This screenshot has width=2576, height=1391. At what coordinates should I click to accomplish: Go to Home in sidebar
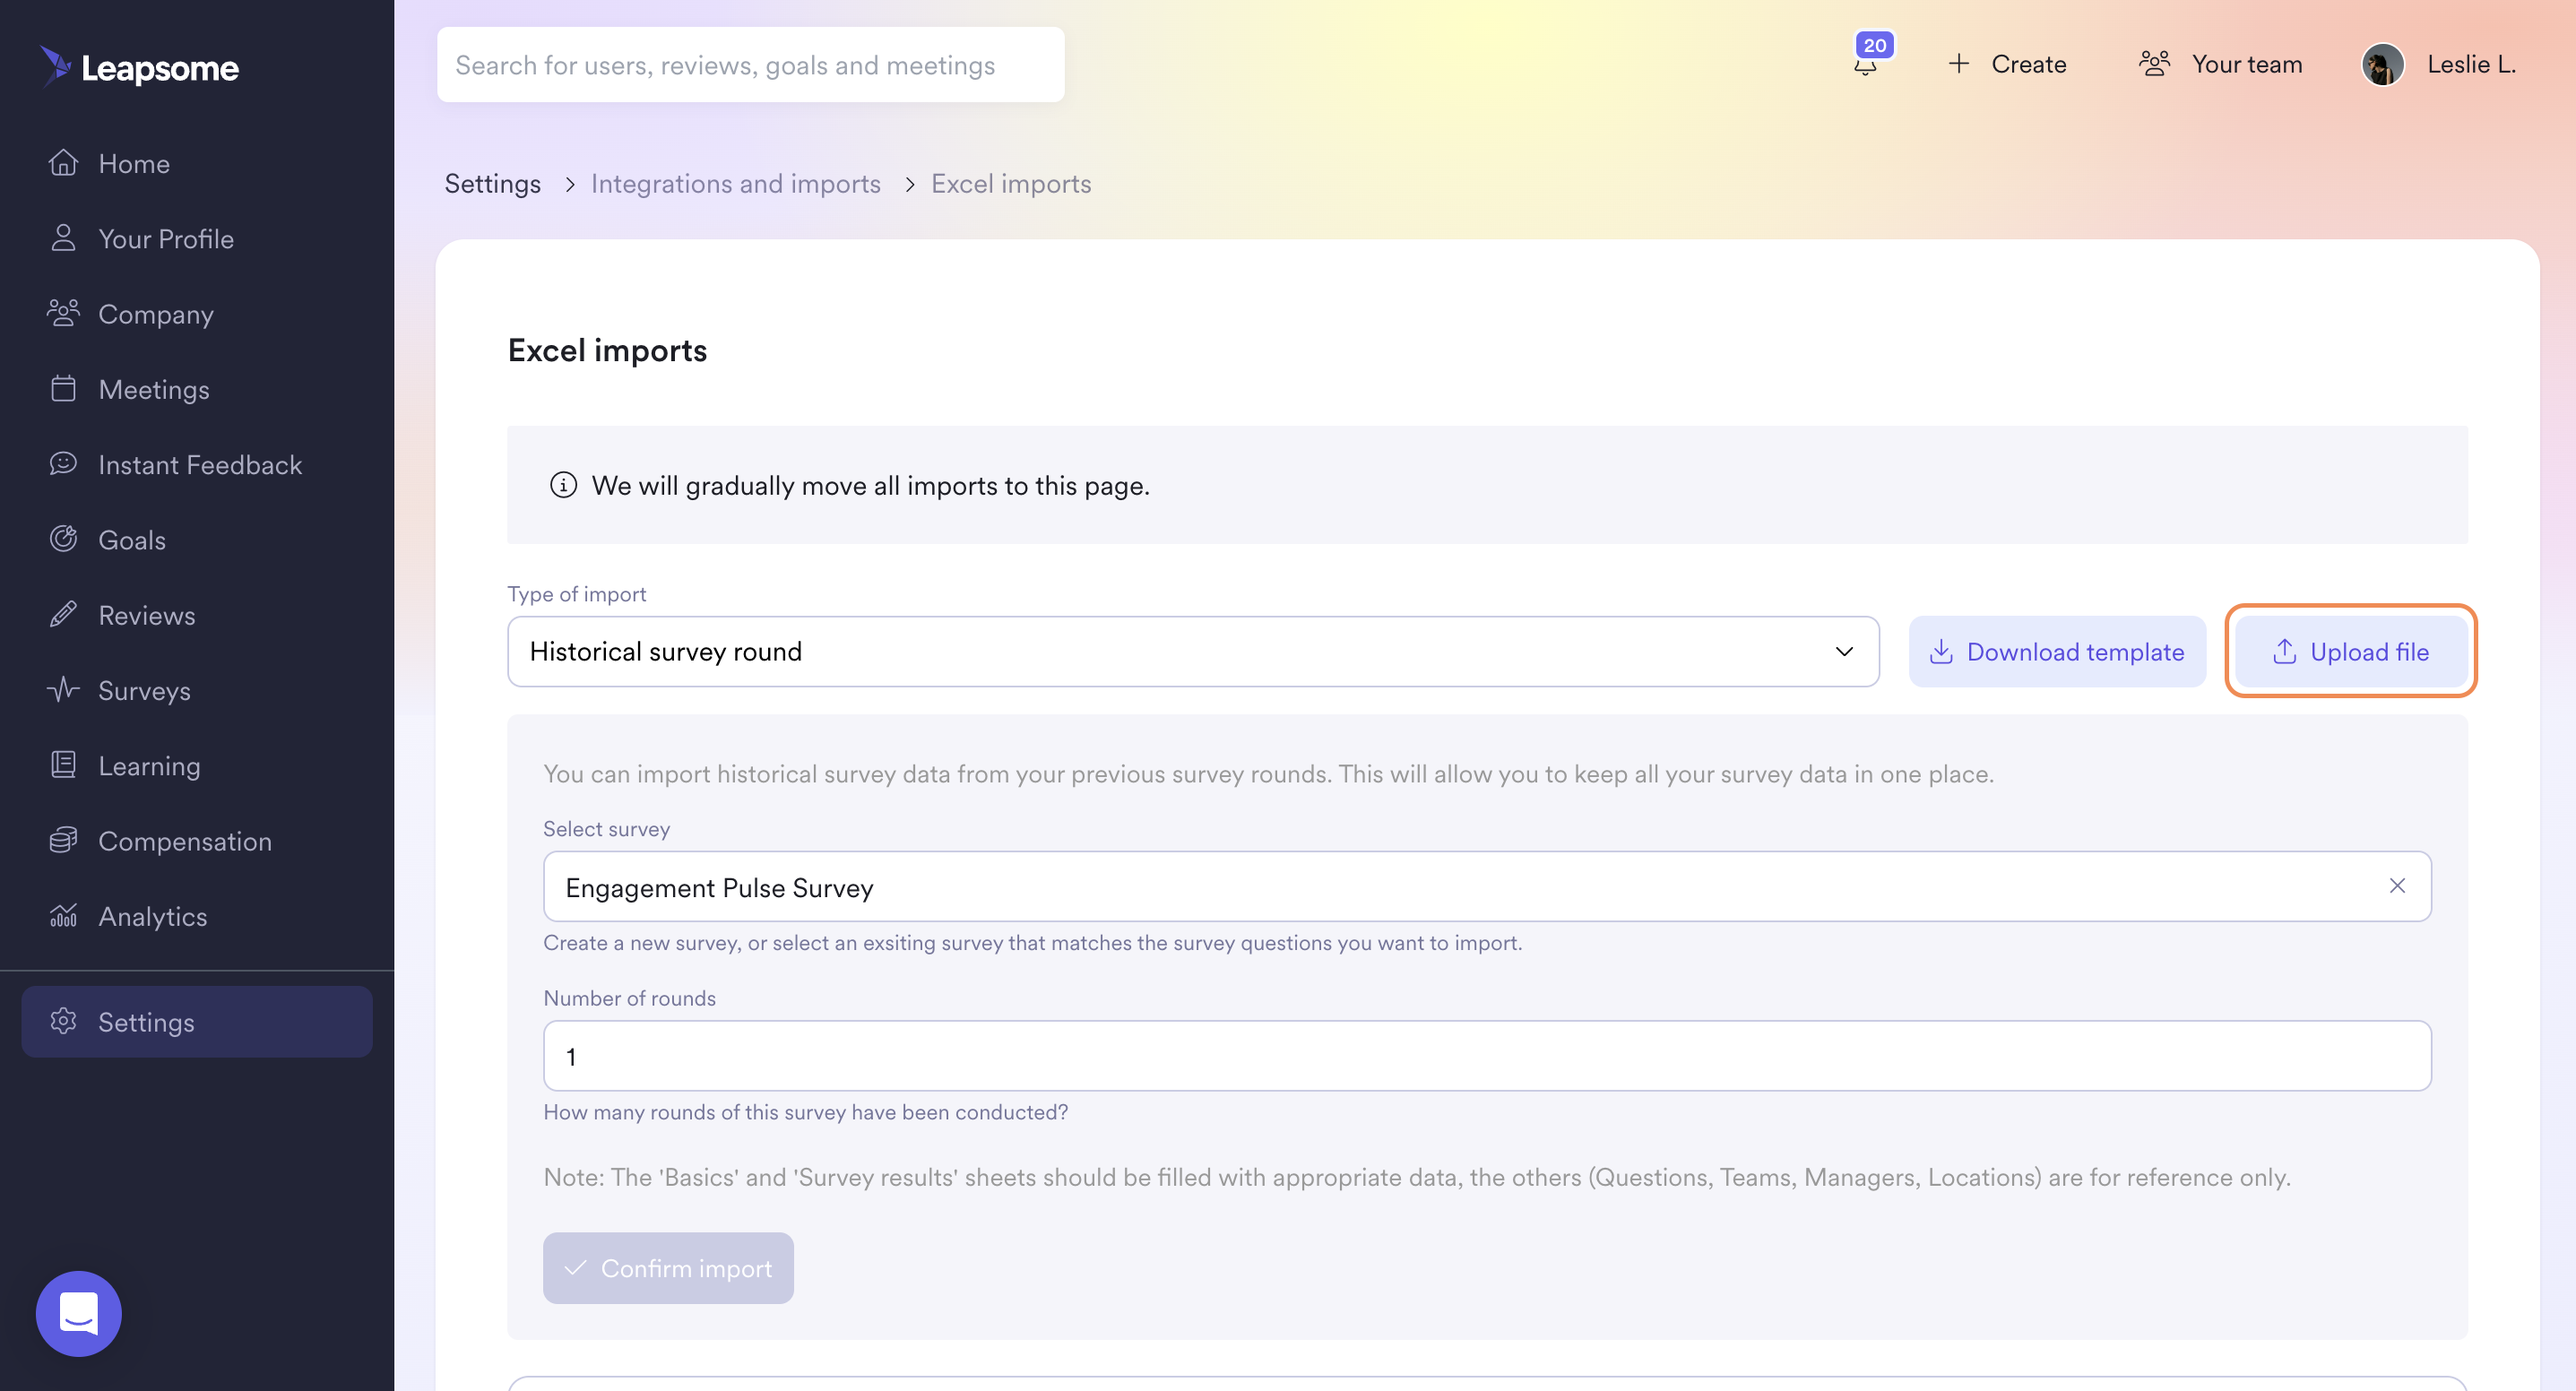tap(197, 163)
